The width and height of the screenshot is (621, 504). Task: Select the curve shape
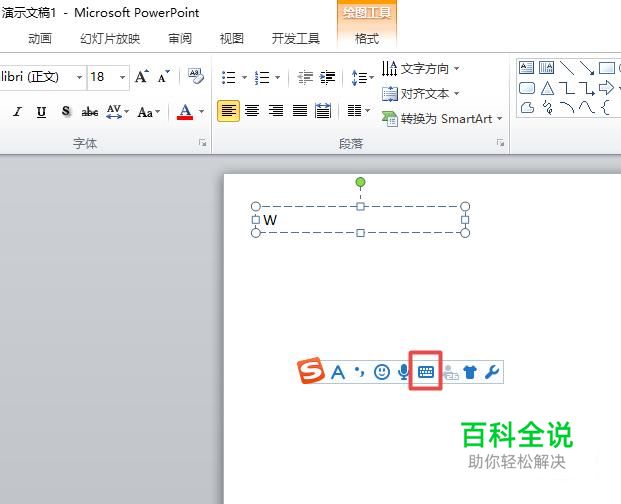click(x=587, y=107)
